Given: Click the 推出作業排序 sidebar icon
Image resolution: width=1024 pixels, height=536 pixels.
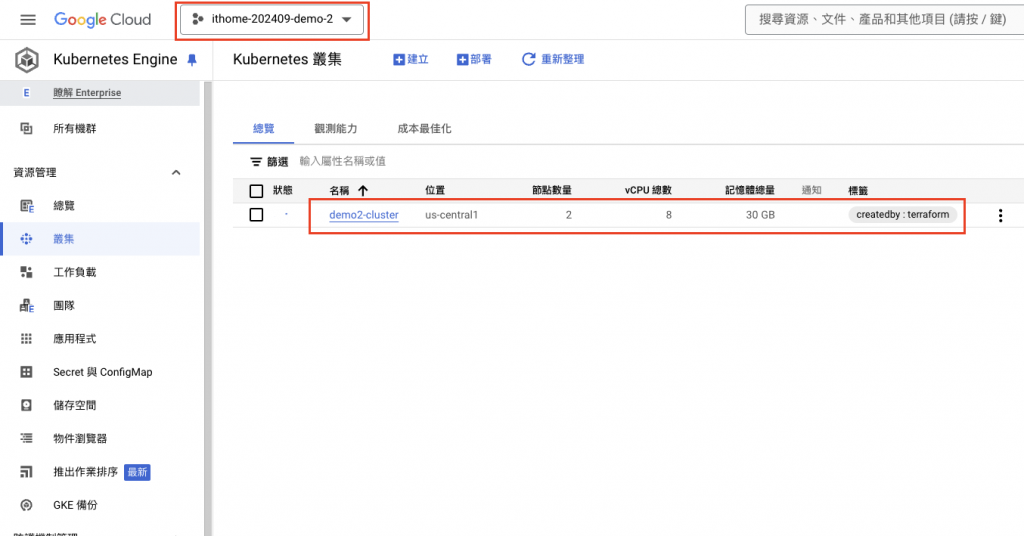Looking at the screenshot, I should 26,472.
